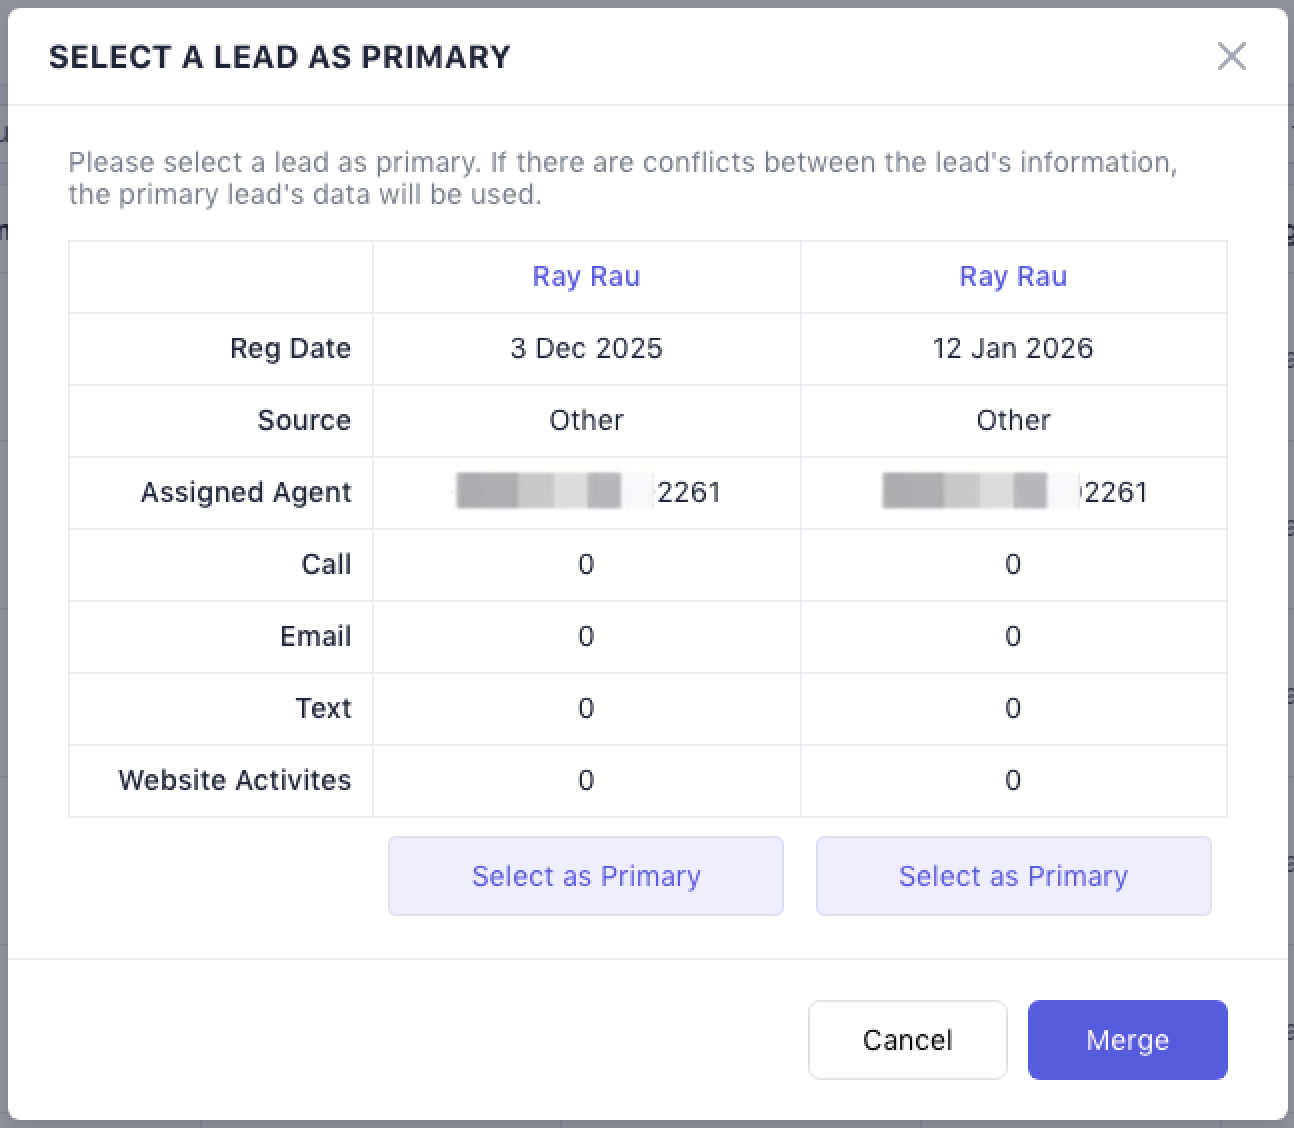1294x1128 pixels.
Task: Click the first lead's assigned agent value
Action: pos(588,492)
